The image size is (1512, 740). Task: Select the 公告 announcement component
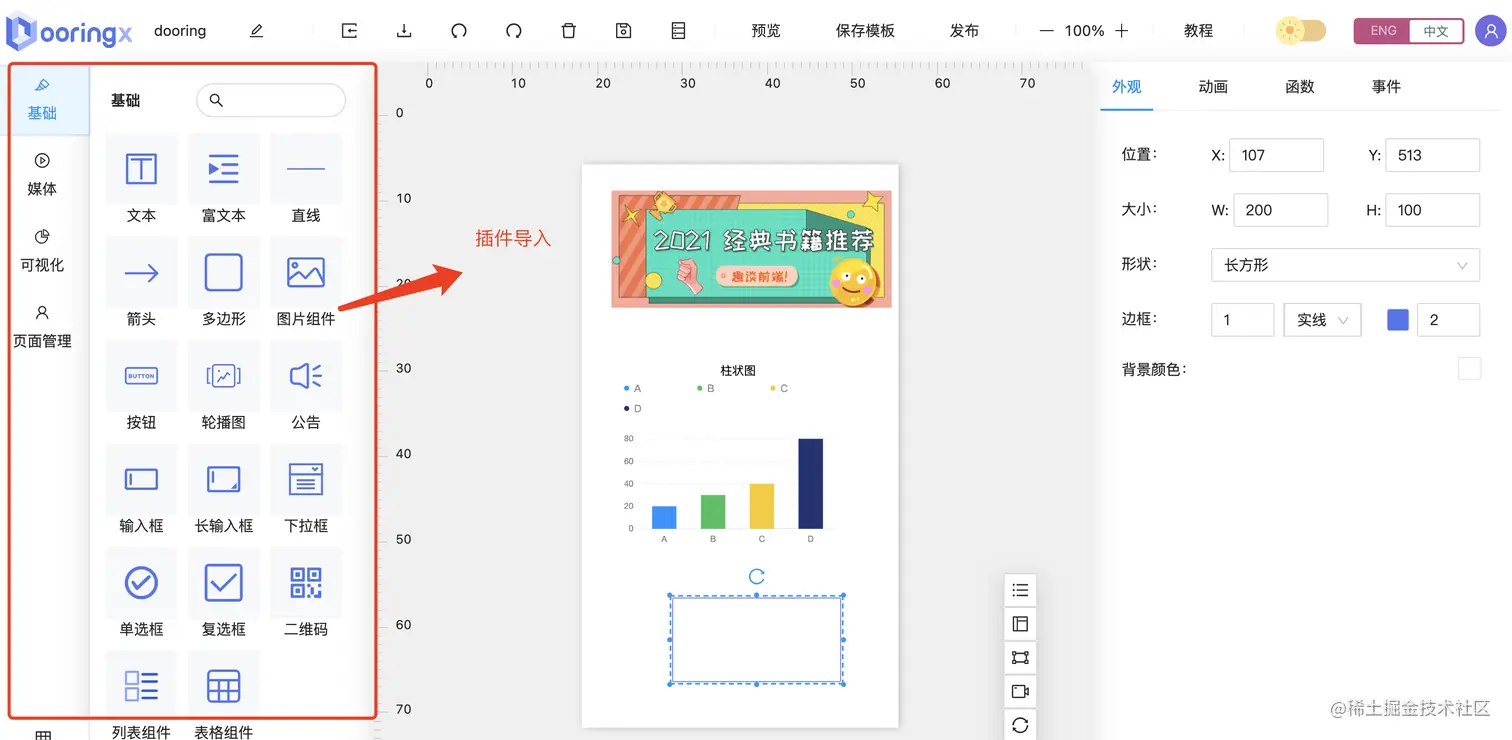click(x=306, y=387)
